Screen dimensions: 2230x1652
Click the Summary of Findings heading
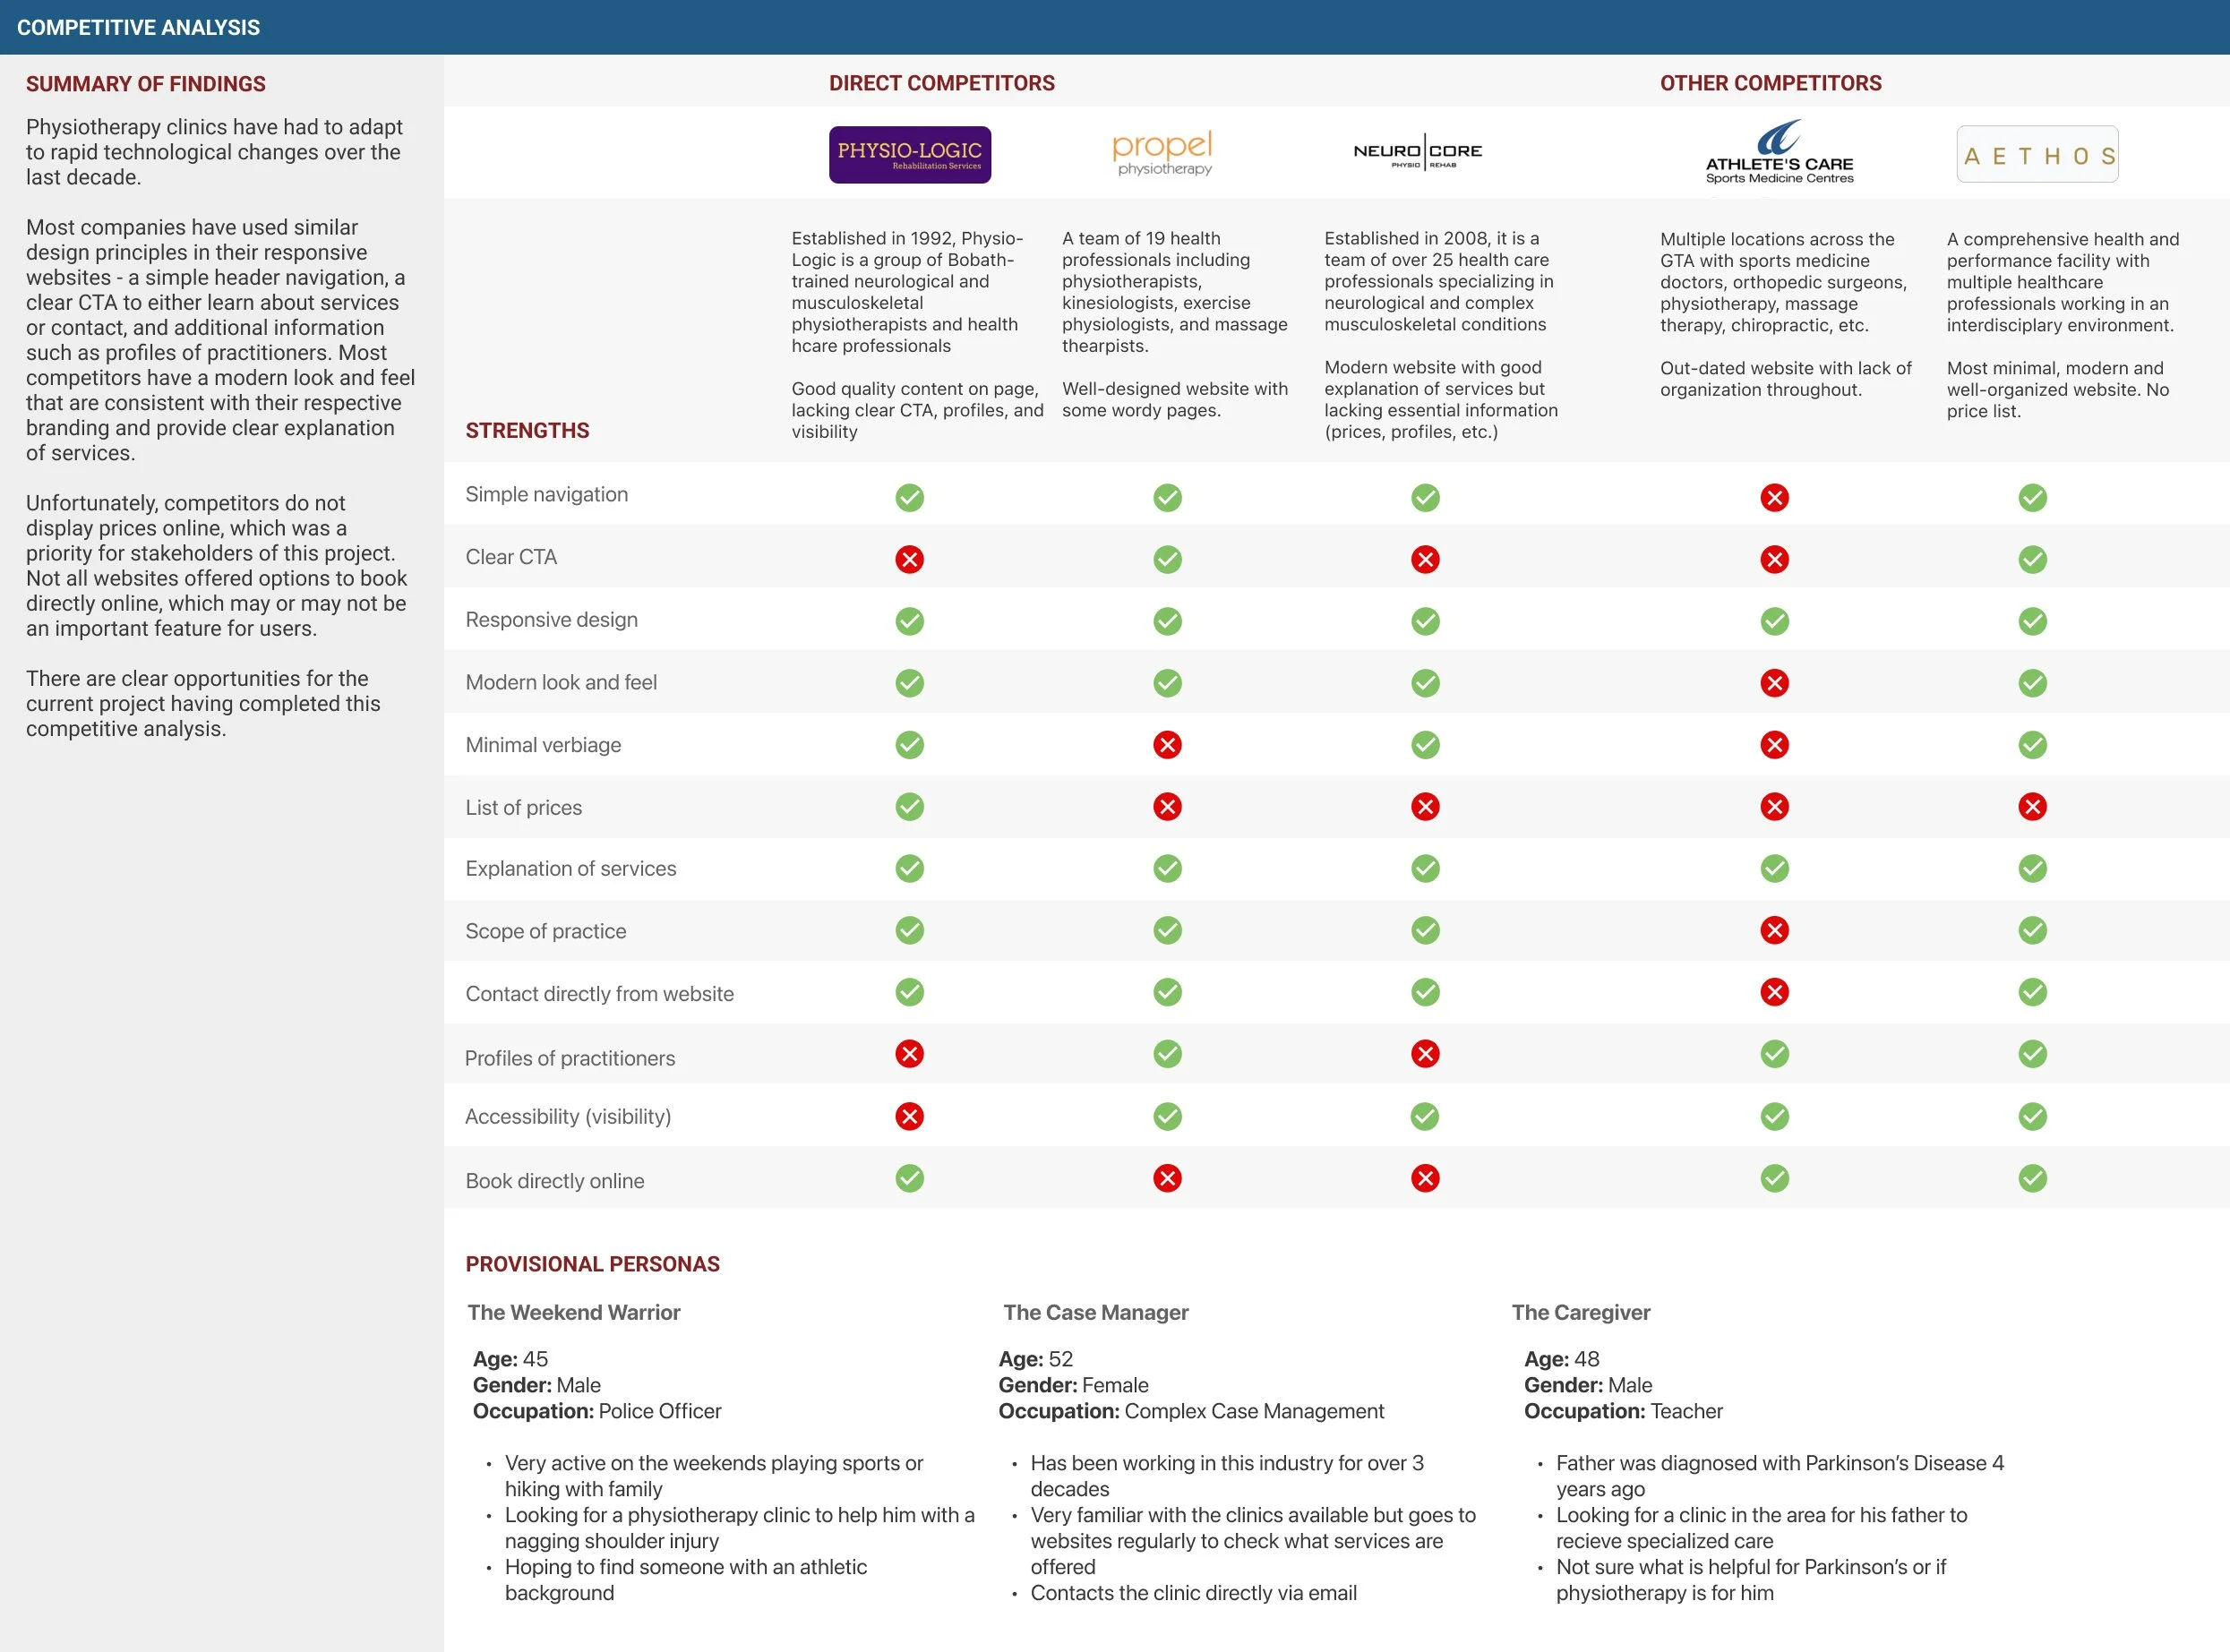[146, 84]
